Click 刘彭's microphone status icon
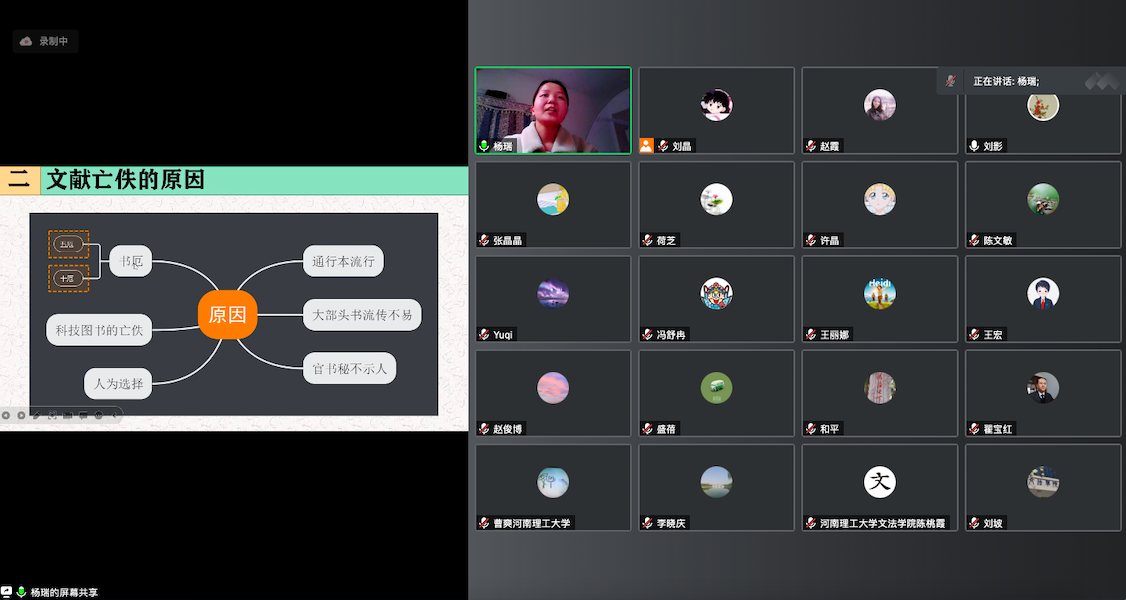 tap(973, 146)
